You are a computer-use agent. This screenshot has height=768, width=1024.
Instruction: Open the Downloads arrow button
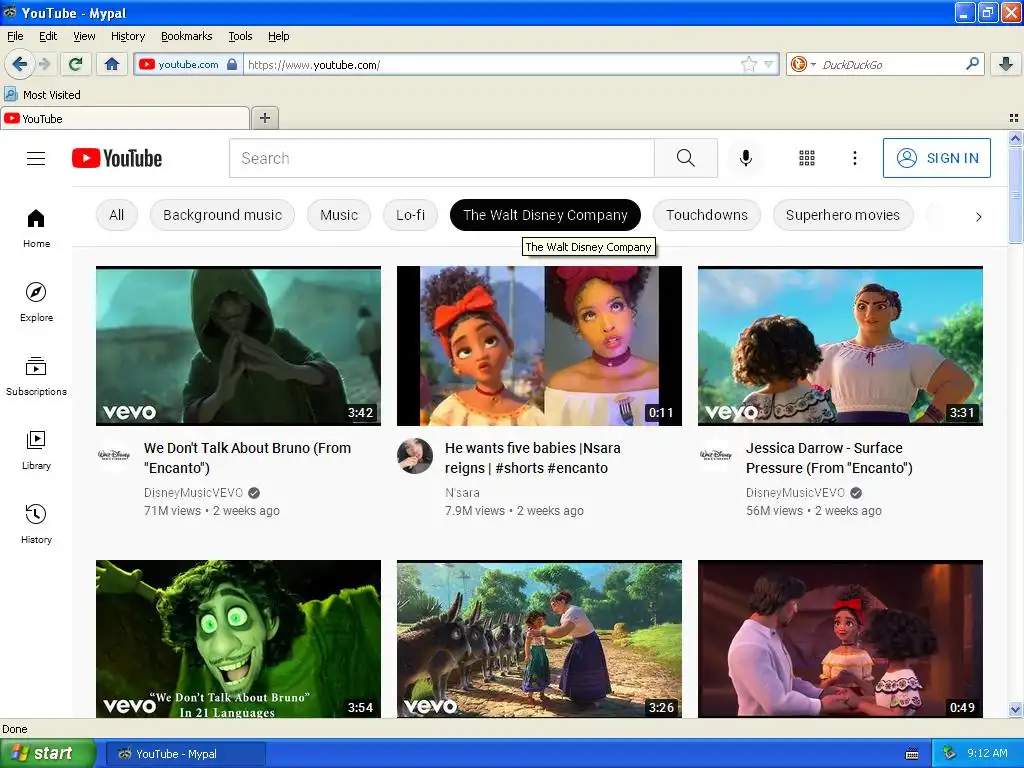click(1006, 64)
